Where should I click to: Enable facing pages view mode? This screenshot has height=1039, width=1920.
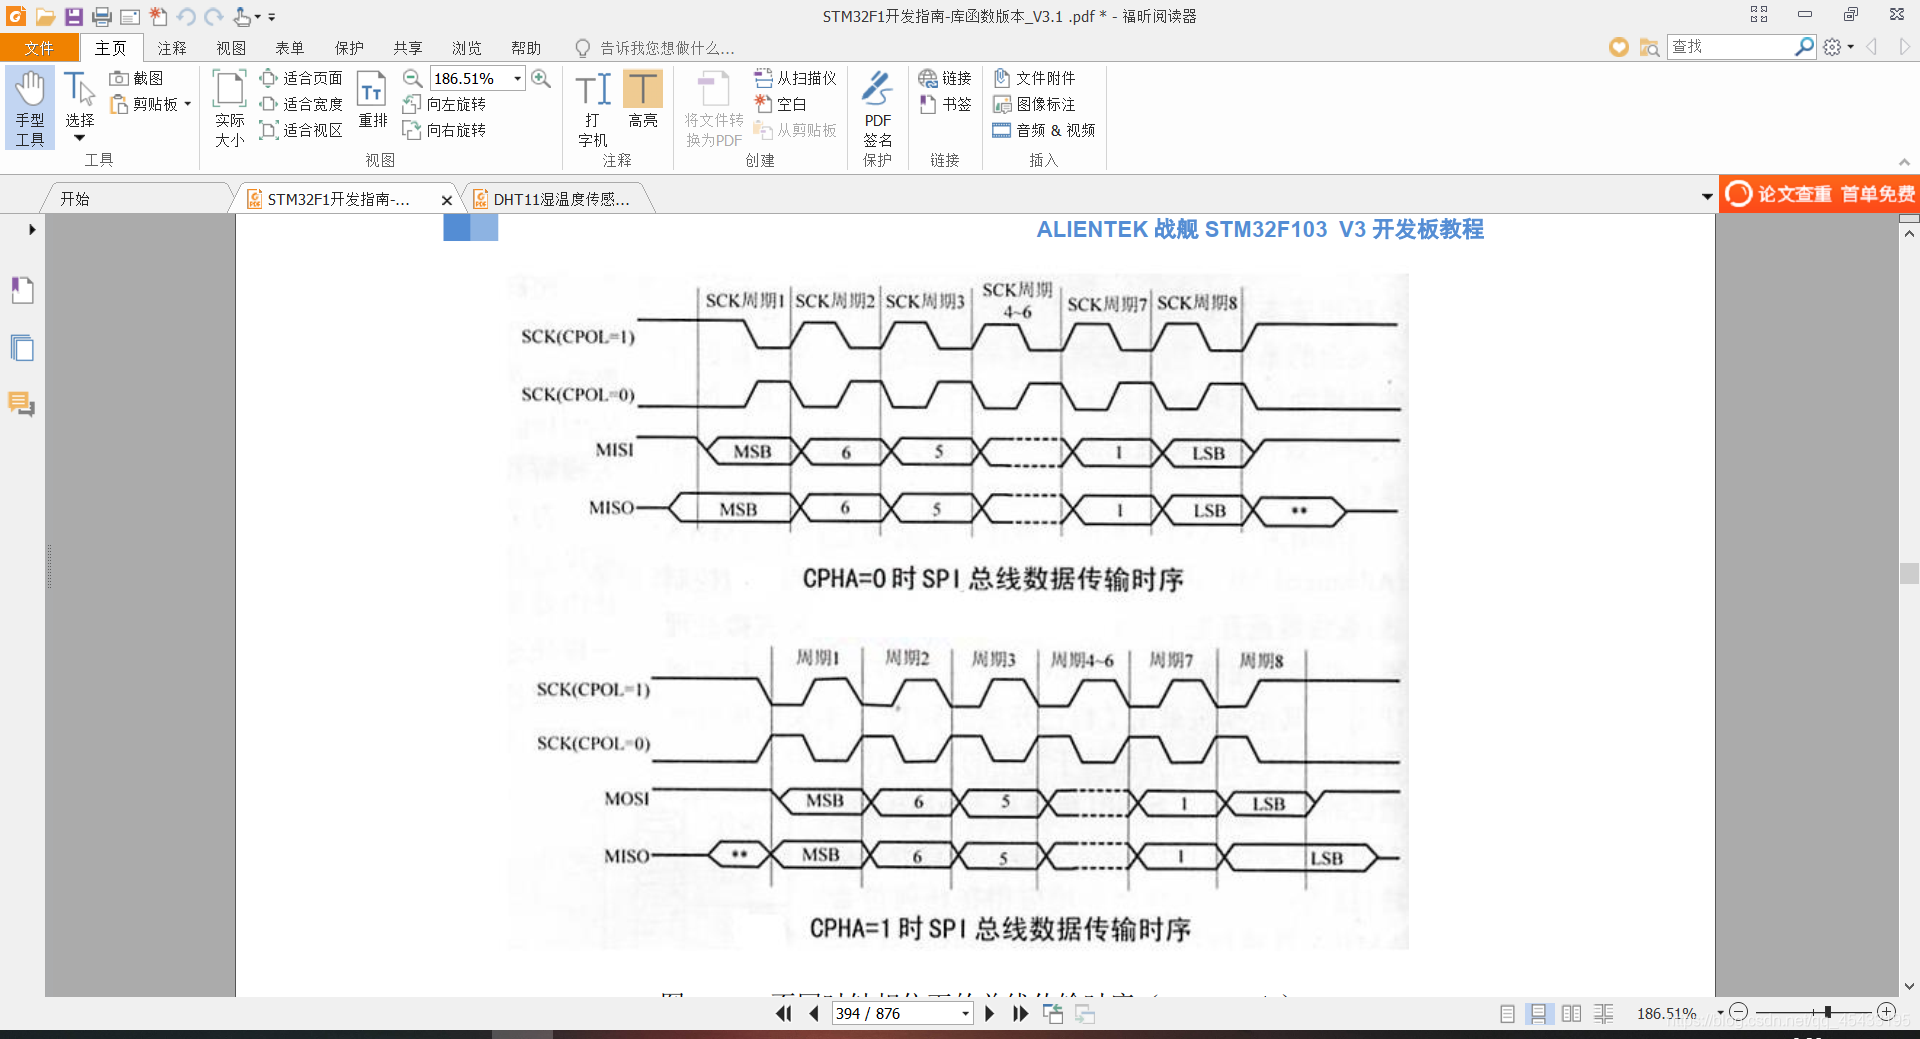(1571, 1013)
